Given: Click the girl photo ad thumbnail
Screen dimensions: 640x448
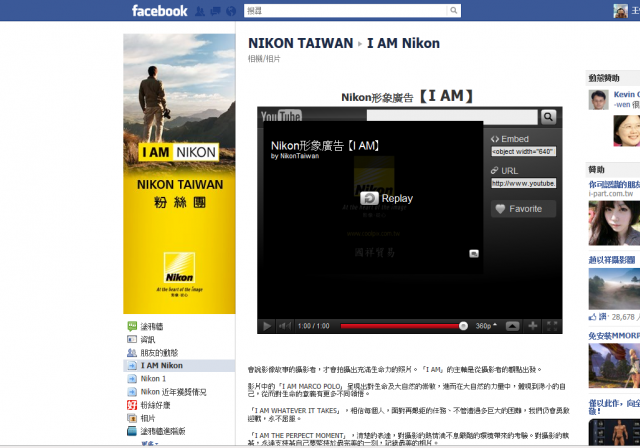Looking at the screenshot, I should (614, 223).
